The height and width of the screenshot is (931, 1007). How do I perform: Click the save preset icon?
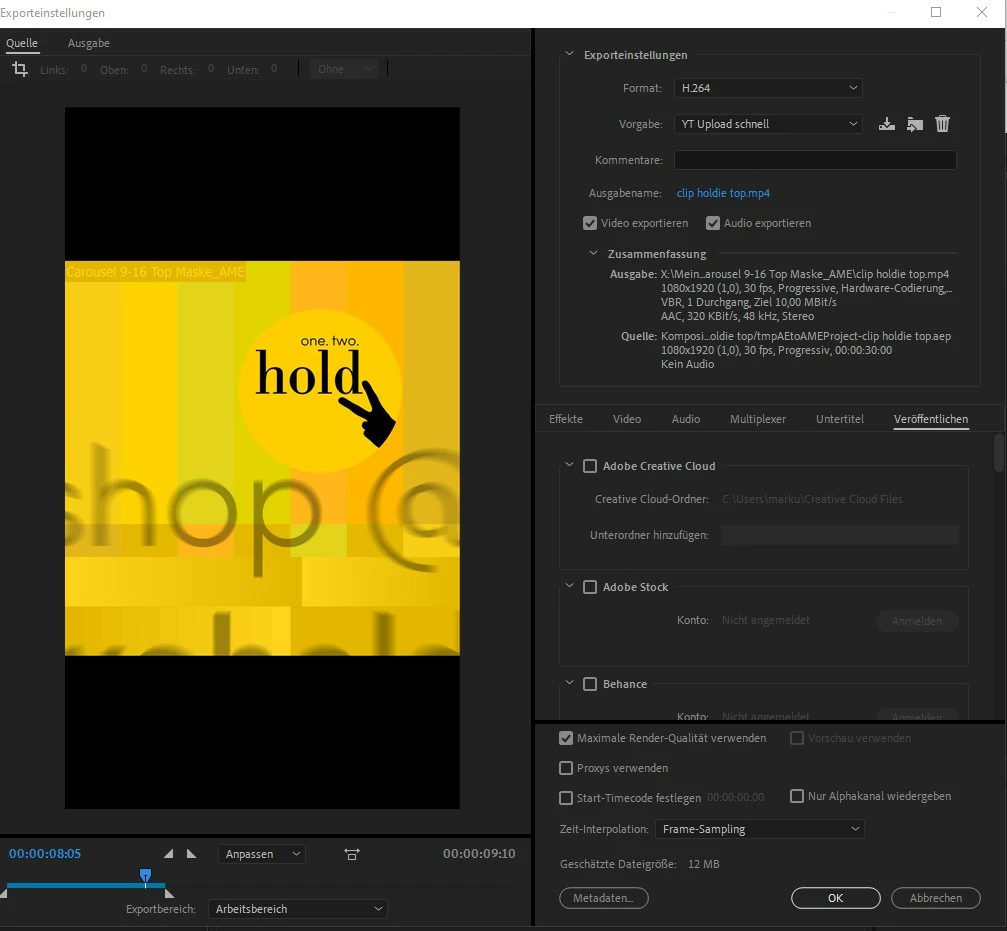coord(886,124)
